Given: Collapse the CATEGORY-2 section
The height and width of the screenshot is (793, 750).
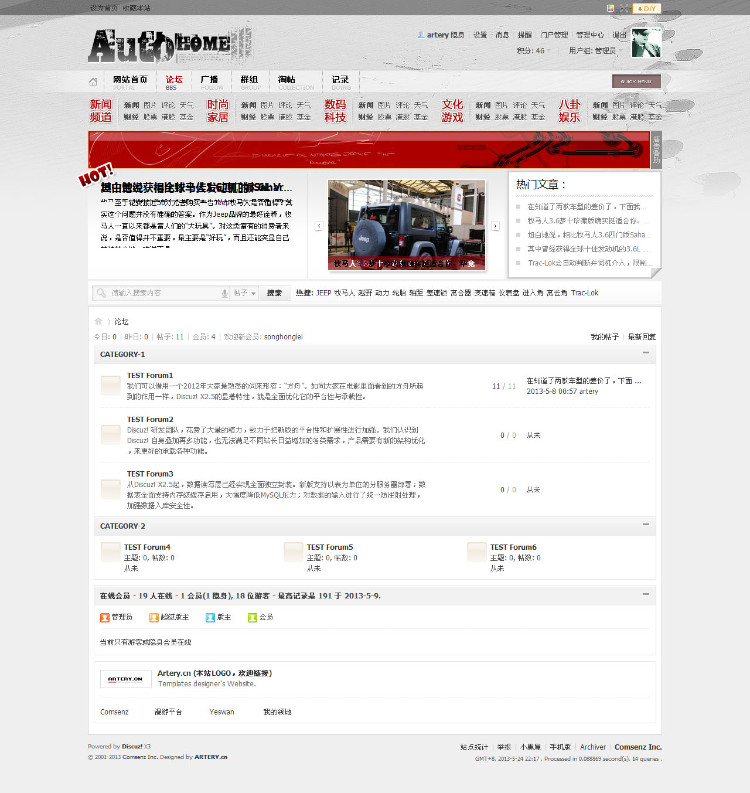Looking at the screenshot, I should tap(646, 524).
